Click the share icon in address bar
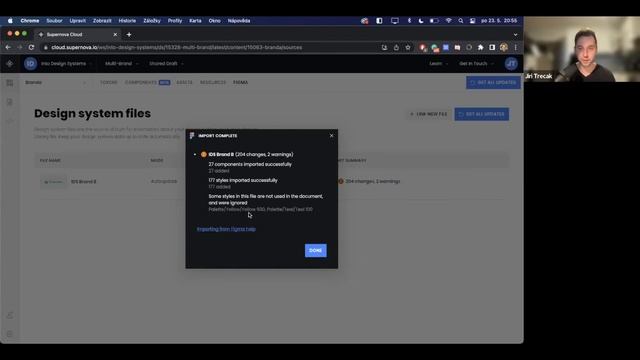This screenshot has height=360, width=640. 396,47
